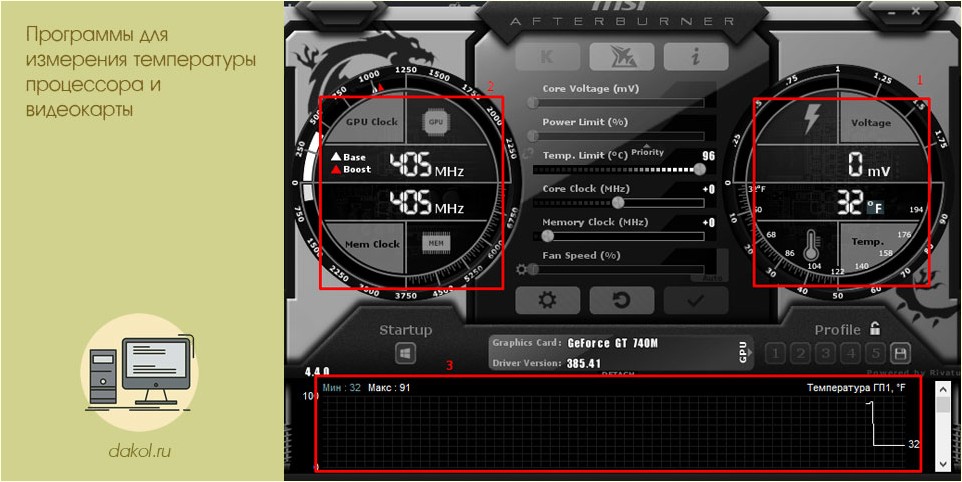Click the 'Макс : 91' value
This screenshot has width=962, height=482.
[x=389, y=388]
